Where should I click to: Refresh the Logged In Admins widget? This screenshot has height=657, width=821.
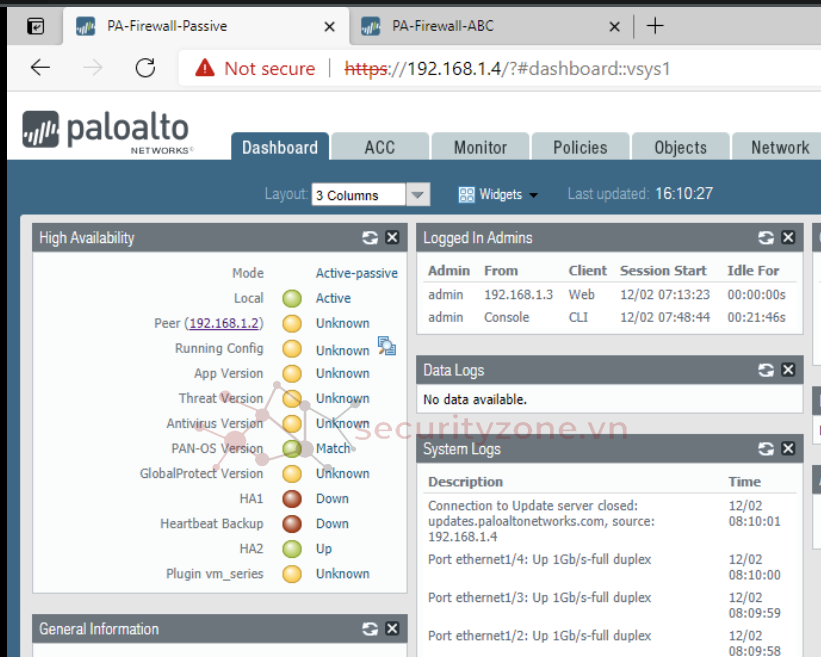point(766,238)
